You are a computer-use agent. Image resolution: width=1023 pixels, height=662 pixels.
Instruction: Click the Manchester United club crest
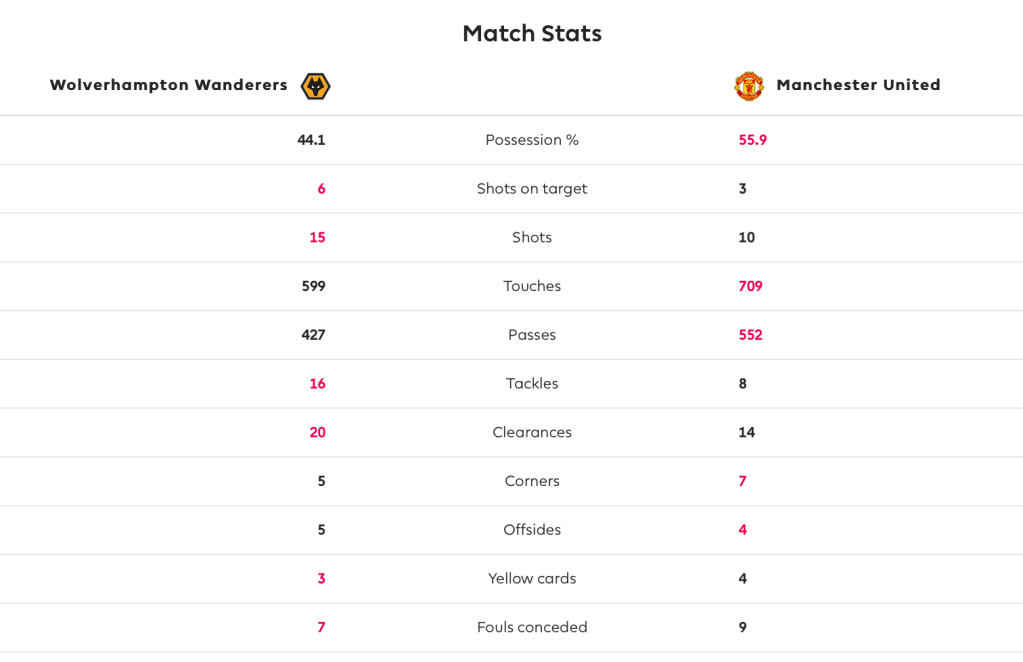point(748,86)
